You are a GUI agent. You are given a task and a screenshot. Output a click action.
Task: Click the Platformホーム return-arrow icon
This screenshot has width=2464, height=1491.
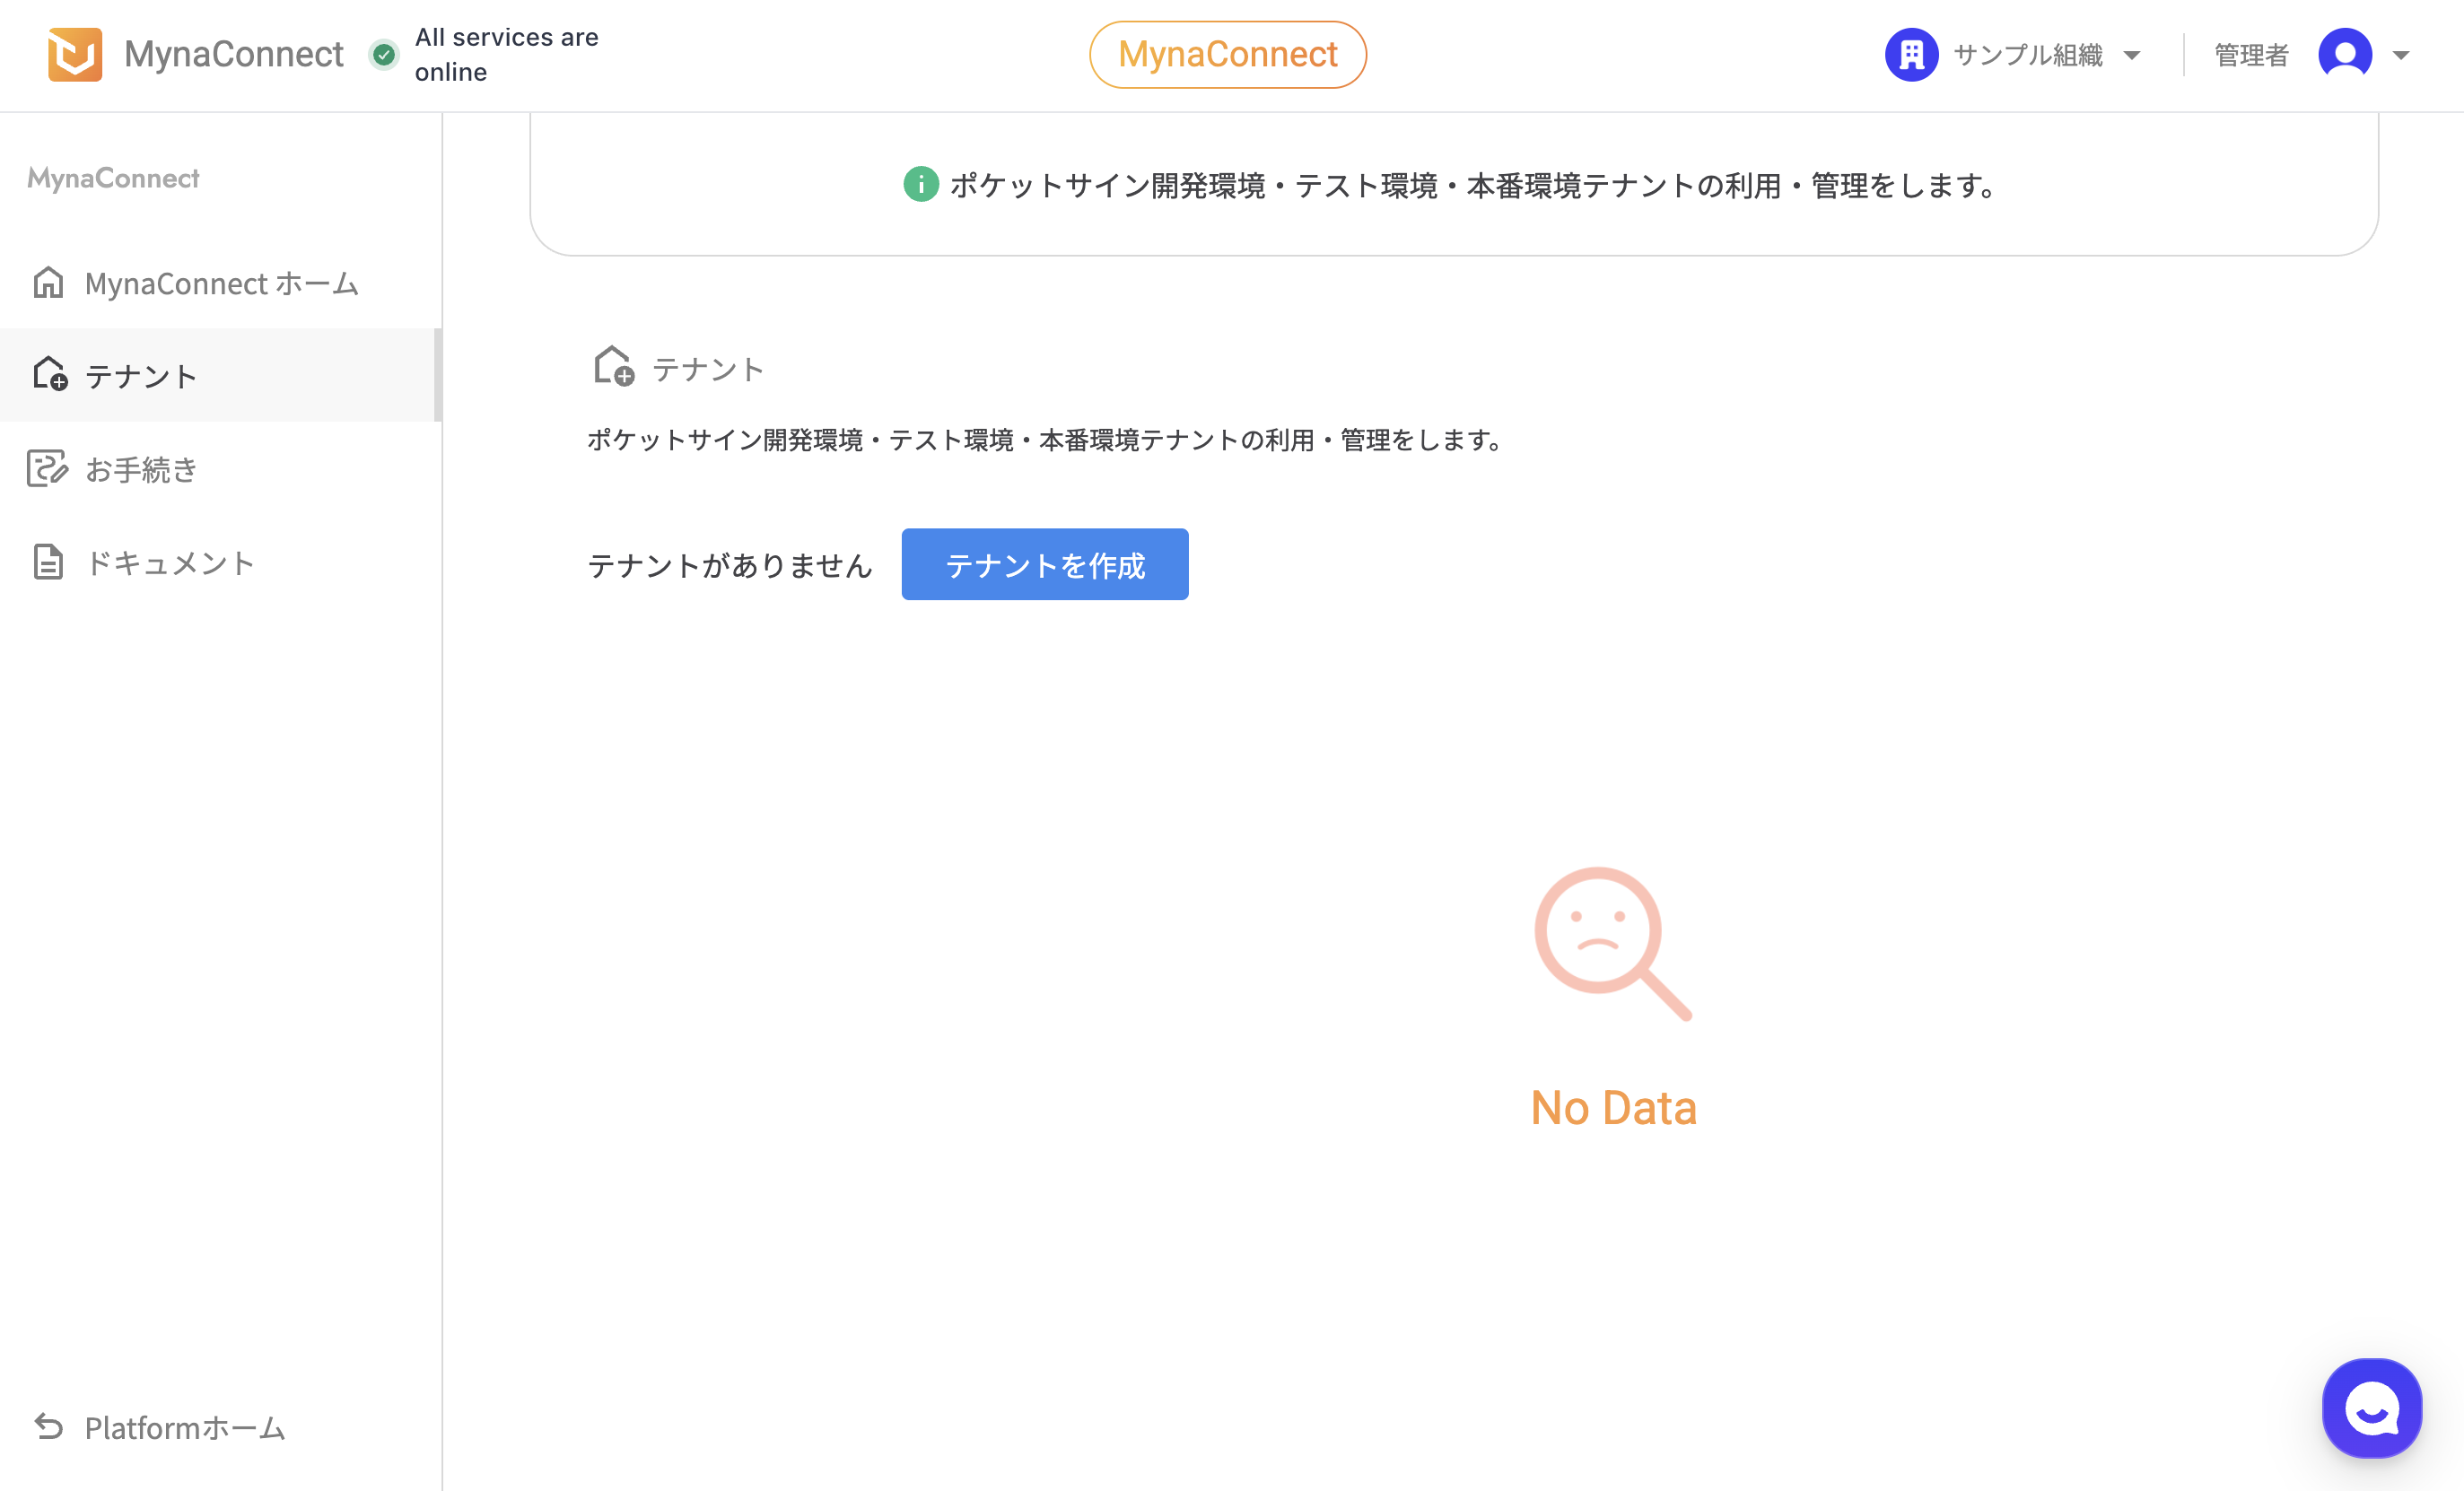pos(49,1427)
